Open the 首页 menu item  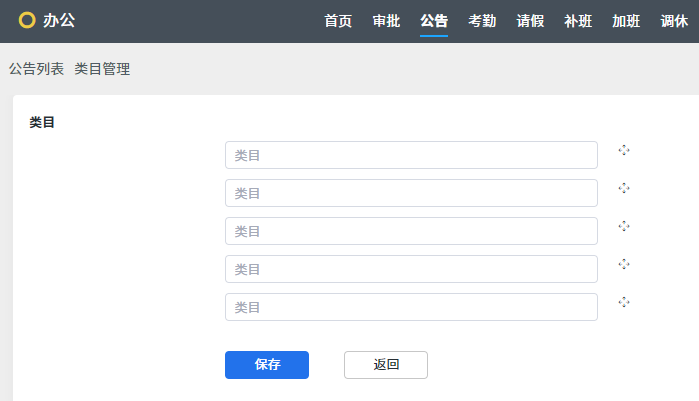338,21
